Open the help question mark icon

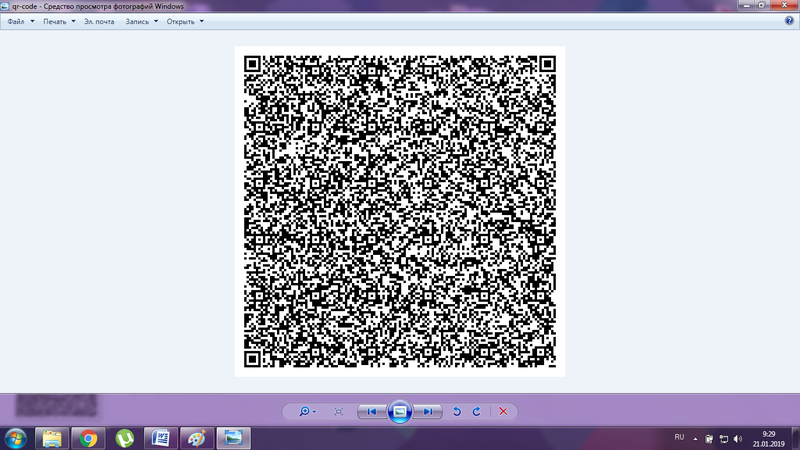click(789, 21)
